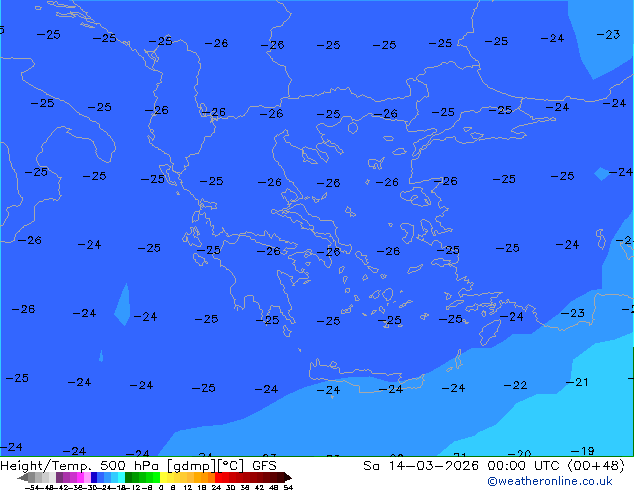The width and height of the screenshot is (634, 490).
Task: Click the dark blue -30 legend swatch
Action: [x=94, y=477]
